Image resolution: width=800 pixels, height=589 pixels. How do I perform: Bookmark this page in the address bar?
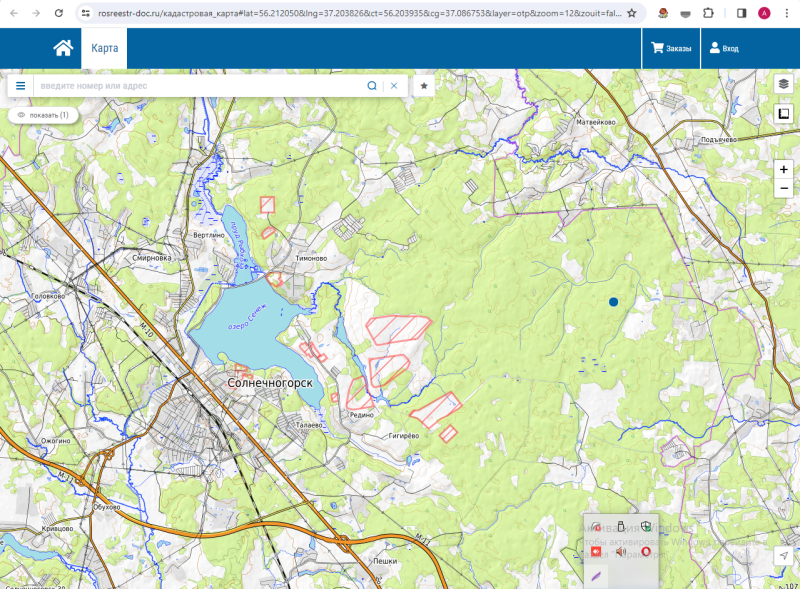pyautogui.click(x=632, y=13)
